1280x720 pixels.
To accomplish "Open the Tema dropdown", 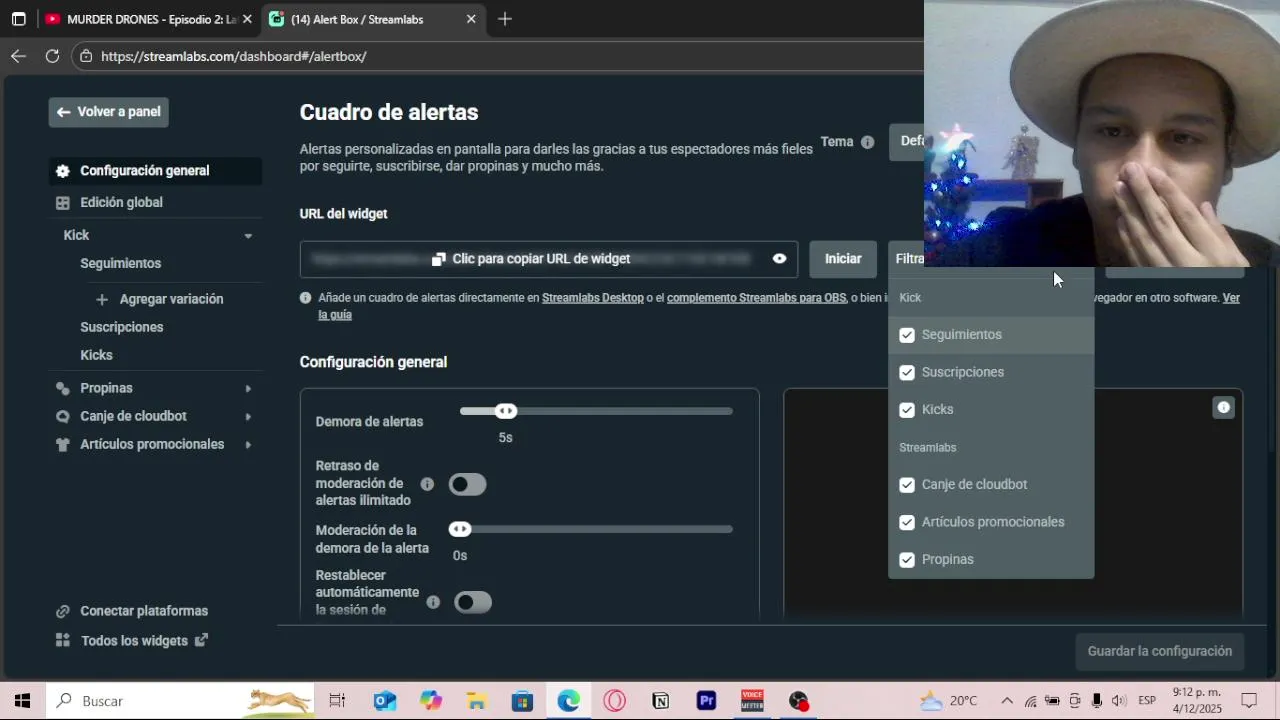I will tap(906, 141).
